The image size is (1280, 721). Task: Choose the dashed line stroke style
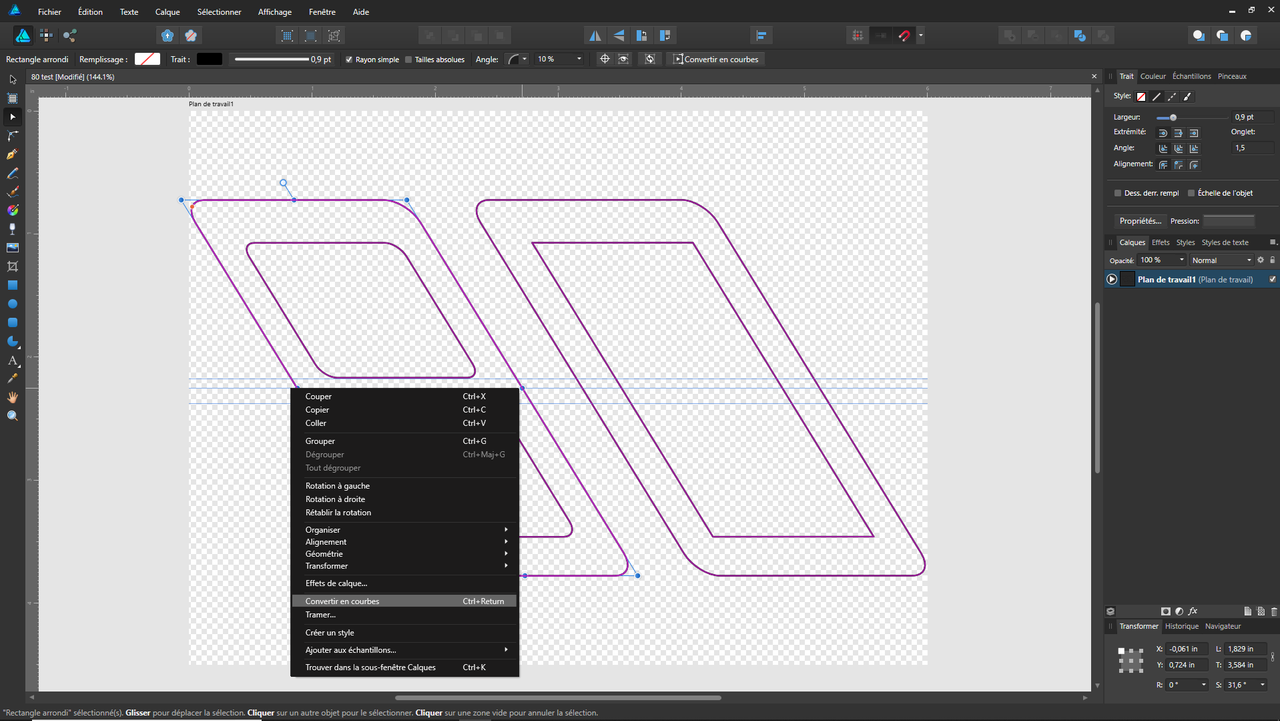tap(1172, 97)
